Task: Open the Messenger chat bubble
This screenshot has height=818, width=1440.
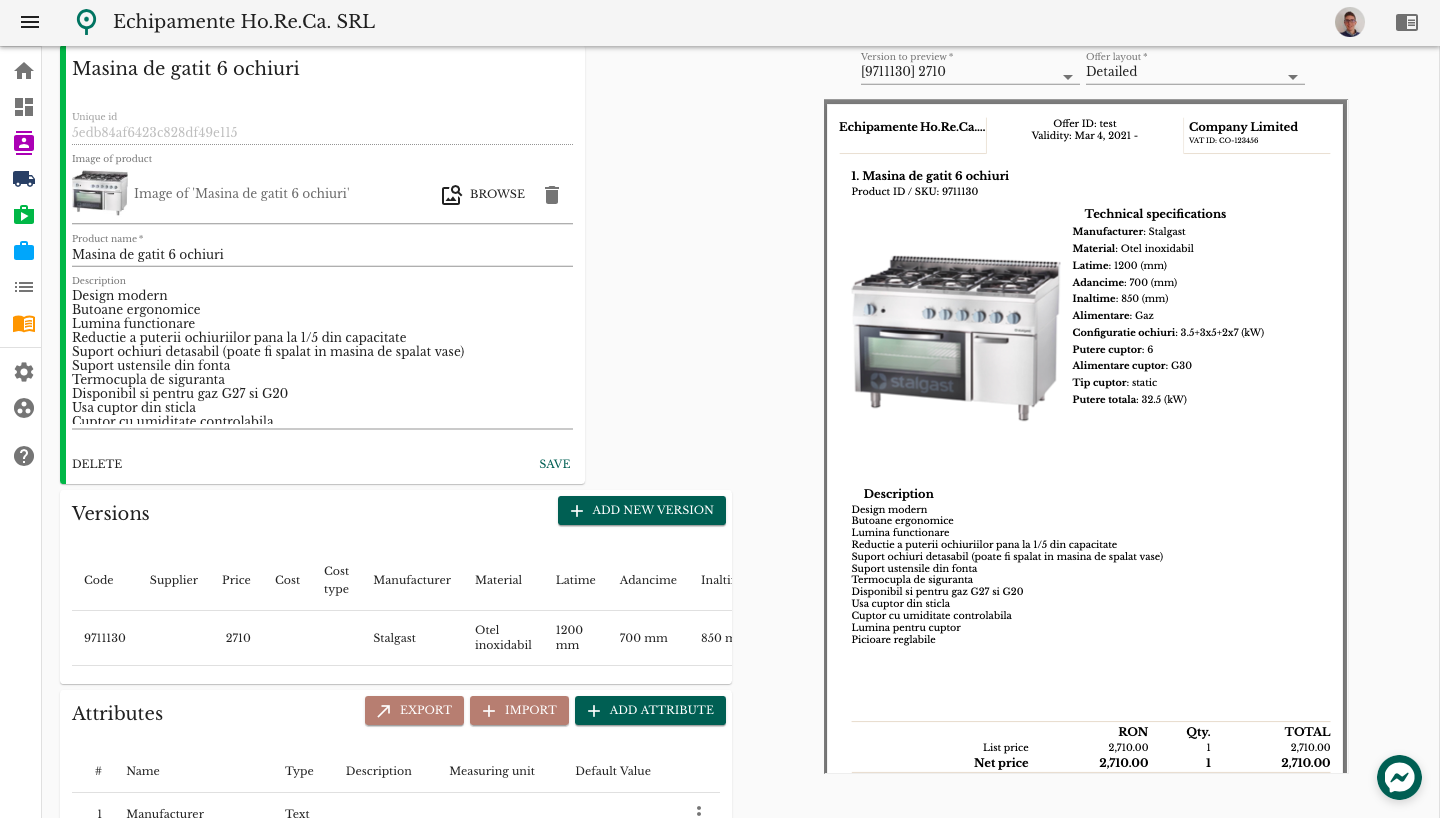Action: (x=1399, y=777)
